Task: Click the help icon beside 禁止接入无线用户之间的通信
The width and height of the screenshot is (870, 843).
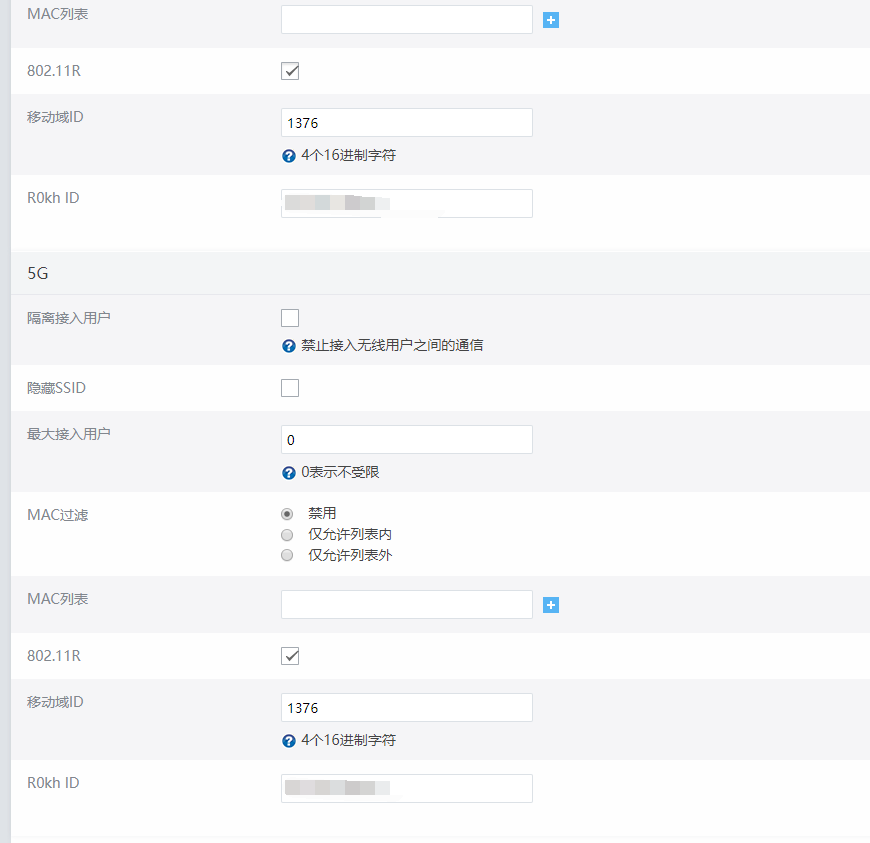Action: tap(289, 346)
